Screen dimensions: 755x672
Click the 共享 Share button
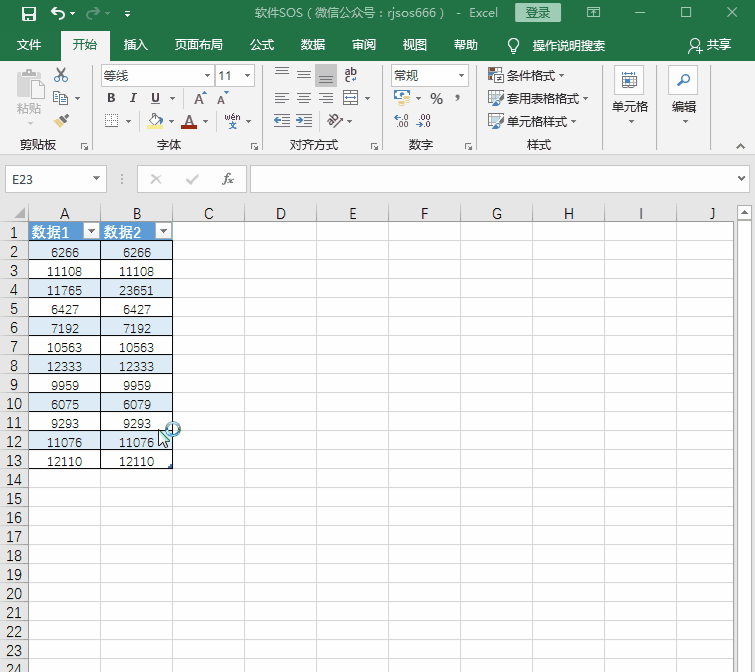pos(709,45)
